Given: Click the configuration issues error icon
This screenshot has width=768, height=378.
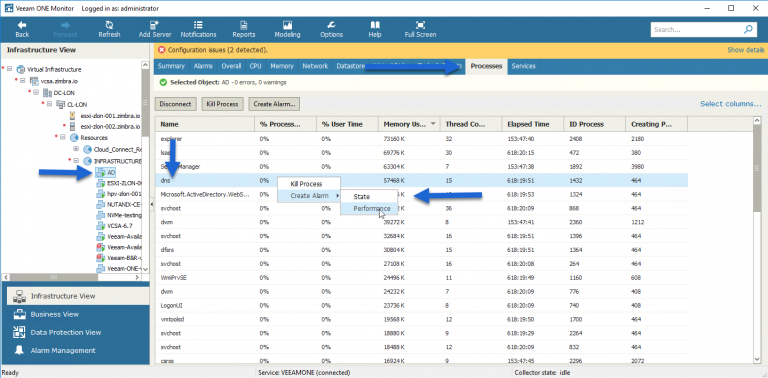Looking at the screenshot, I should tap(162, 50).
